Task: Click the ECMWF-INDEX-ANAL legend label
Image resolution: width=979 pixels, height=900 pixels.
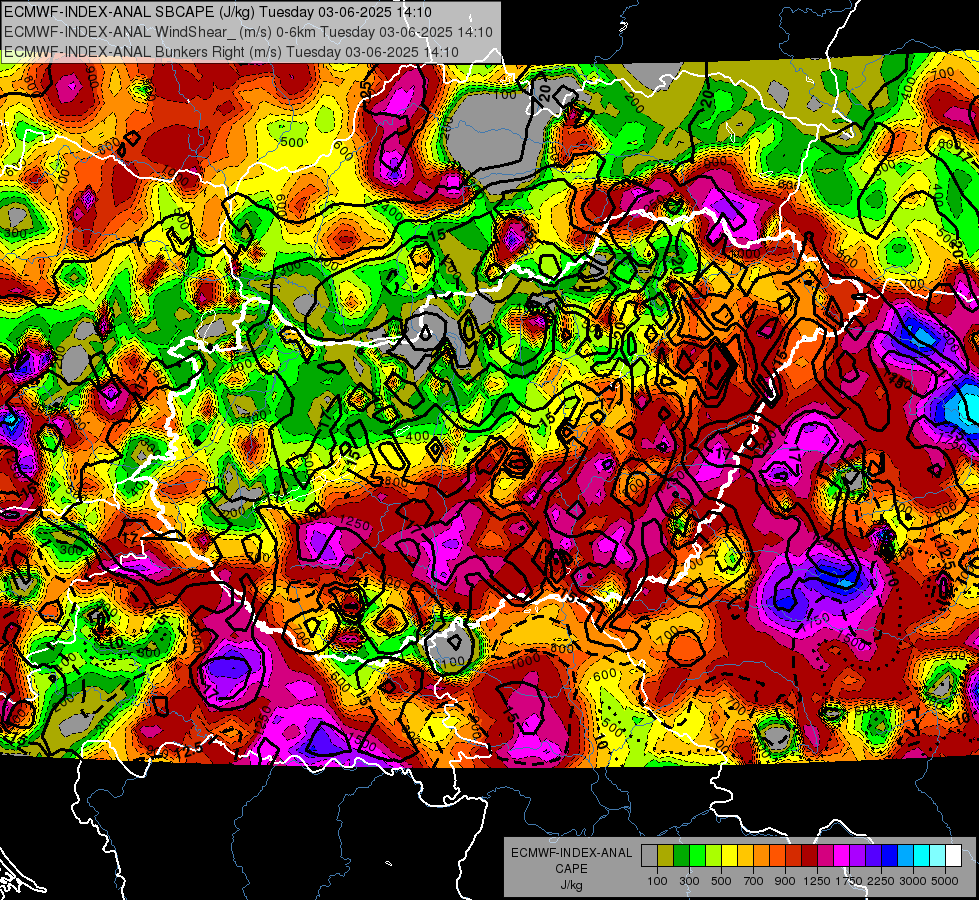Action: pyautogui.click(x=571, y=853)
